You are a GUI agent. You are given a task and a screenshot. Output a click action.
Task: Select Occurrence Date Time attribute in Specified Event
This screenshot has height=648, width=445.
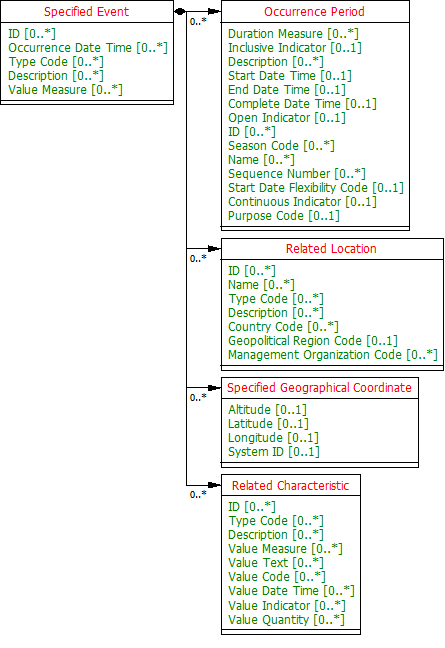(x=88, y=48)
